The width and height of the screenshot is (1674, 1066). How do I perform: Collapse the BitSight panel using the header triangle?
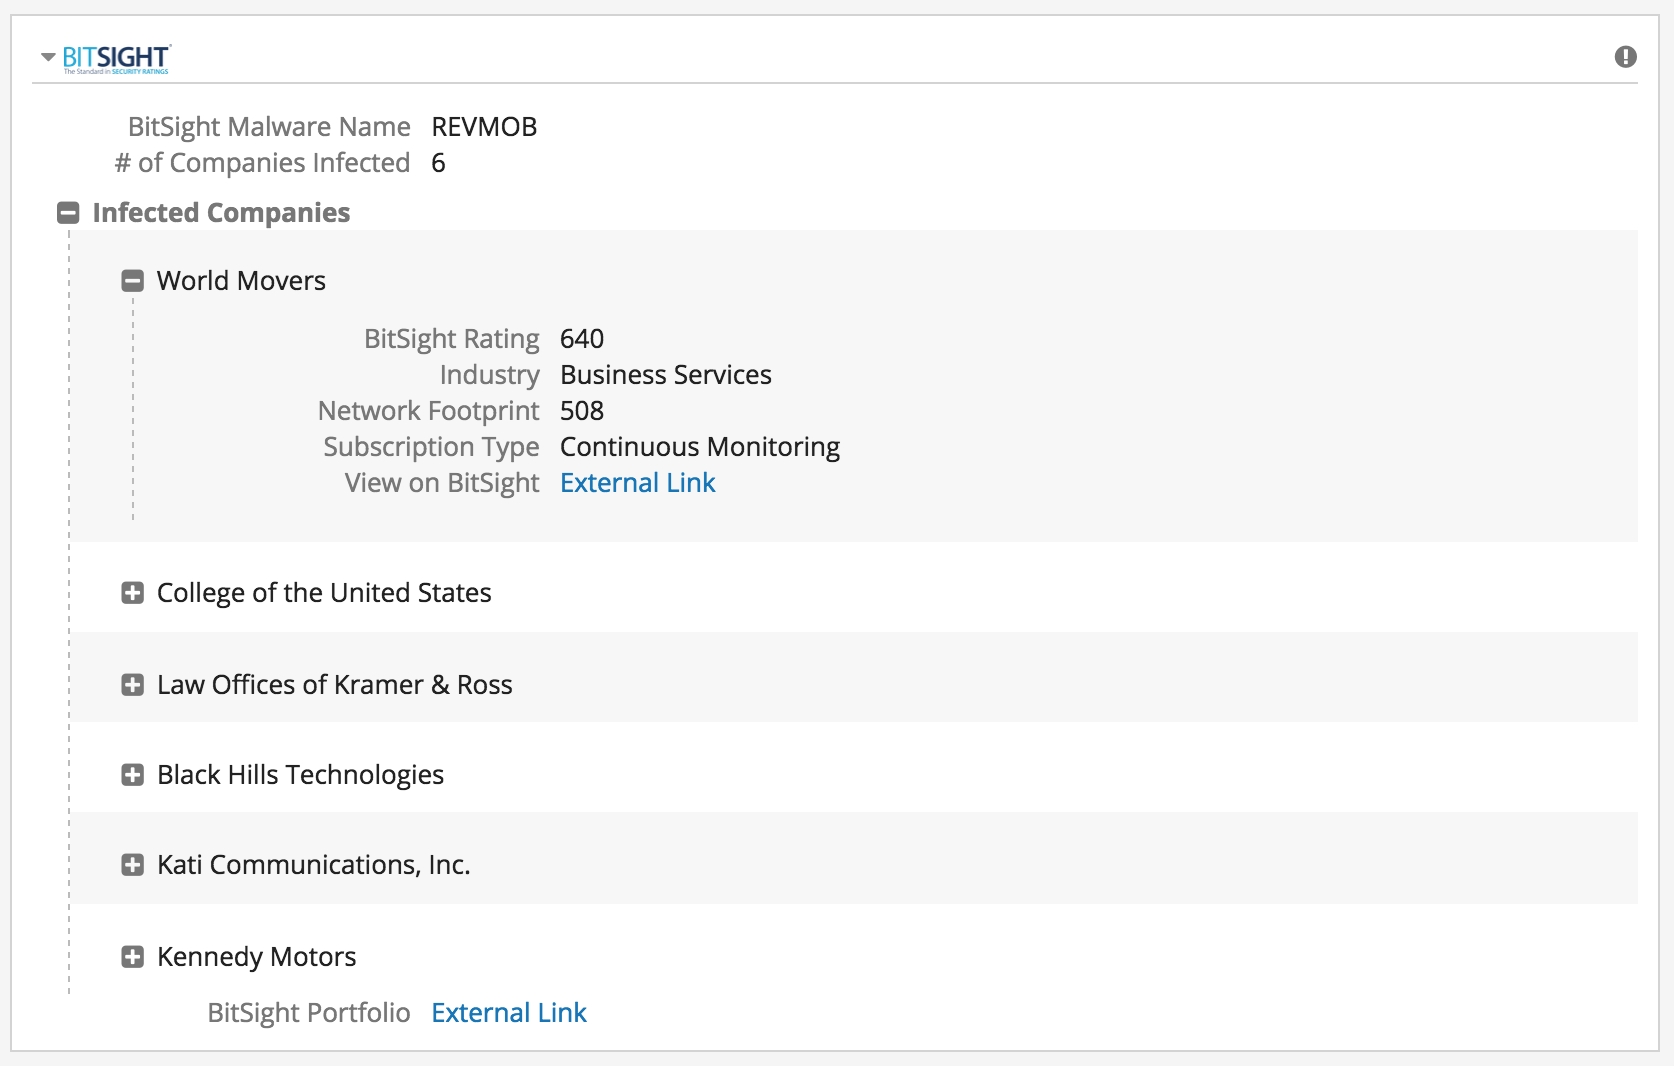pyautogui.click(x=48, y=57)
